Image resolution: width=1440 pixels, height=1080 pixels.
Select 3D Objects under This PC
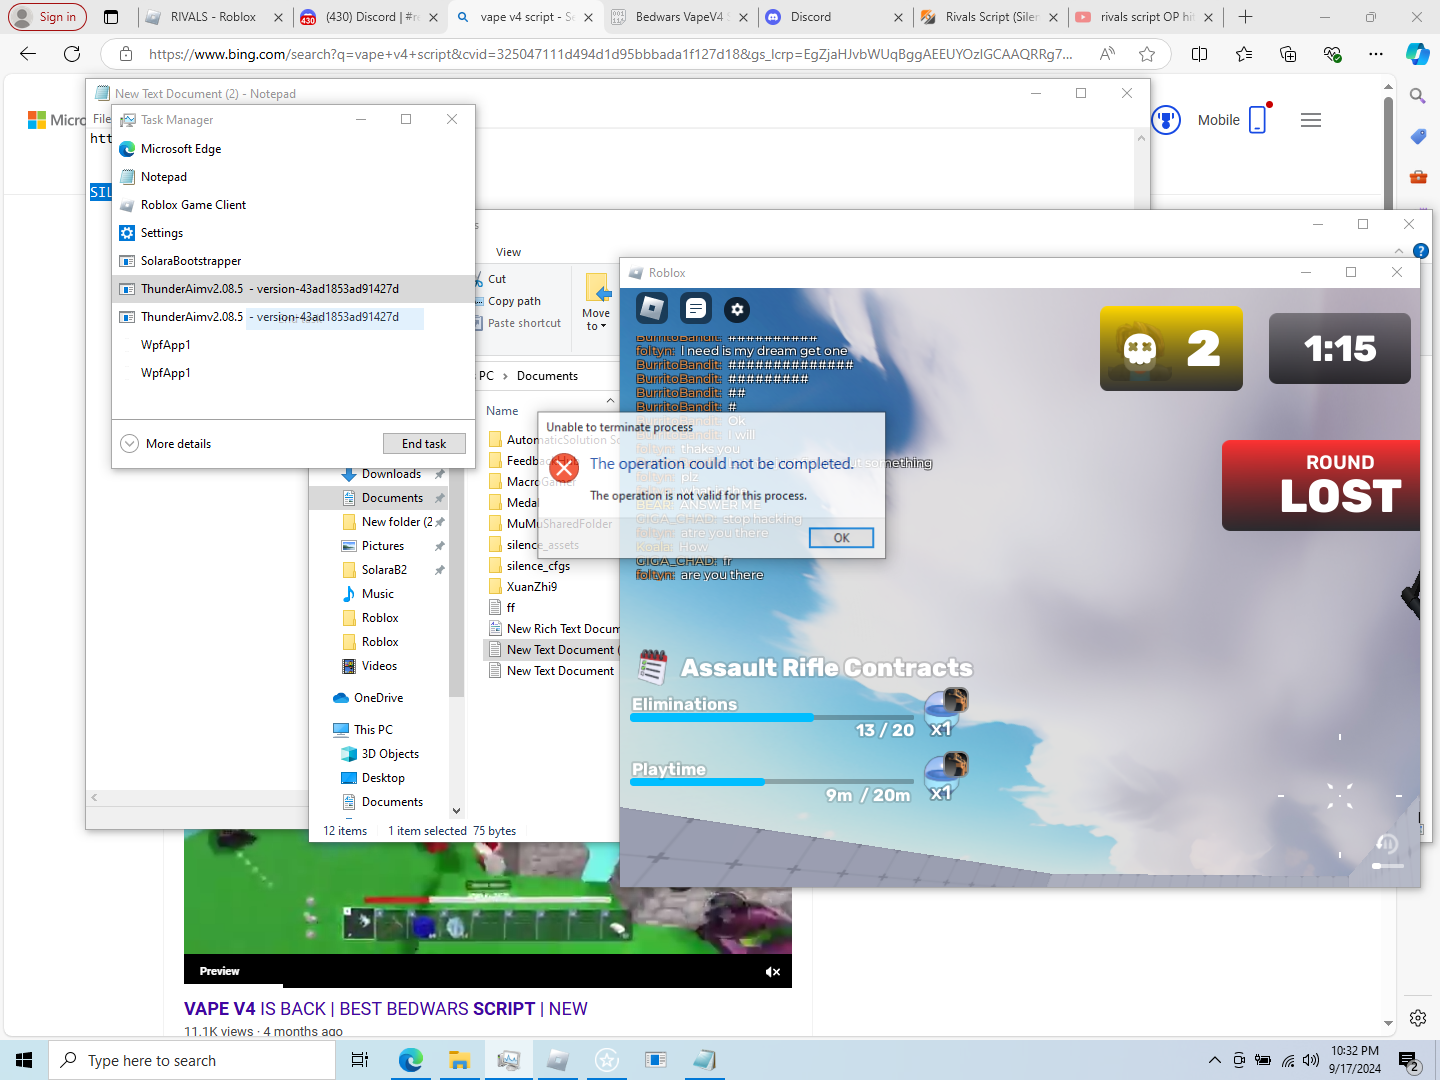[390, 754]
